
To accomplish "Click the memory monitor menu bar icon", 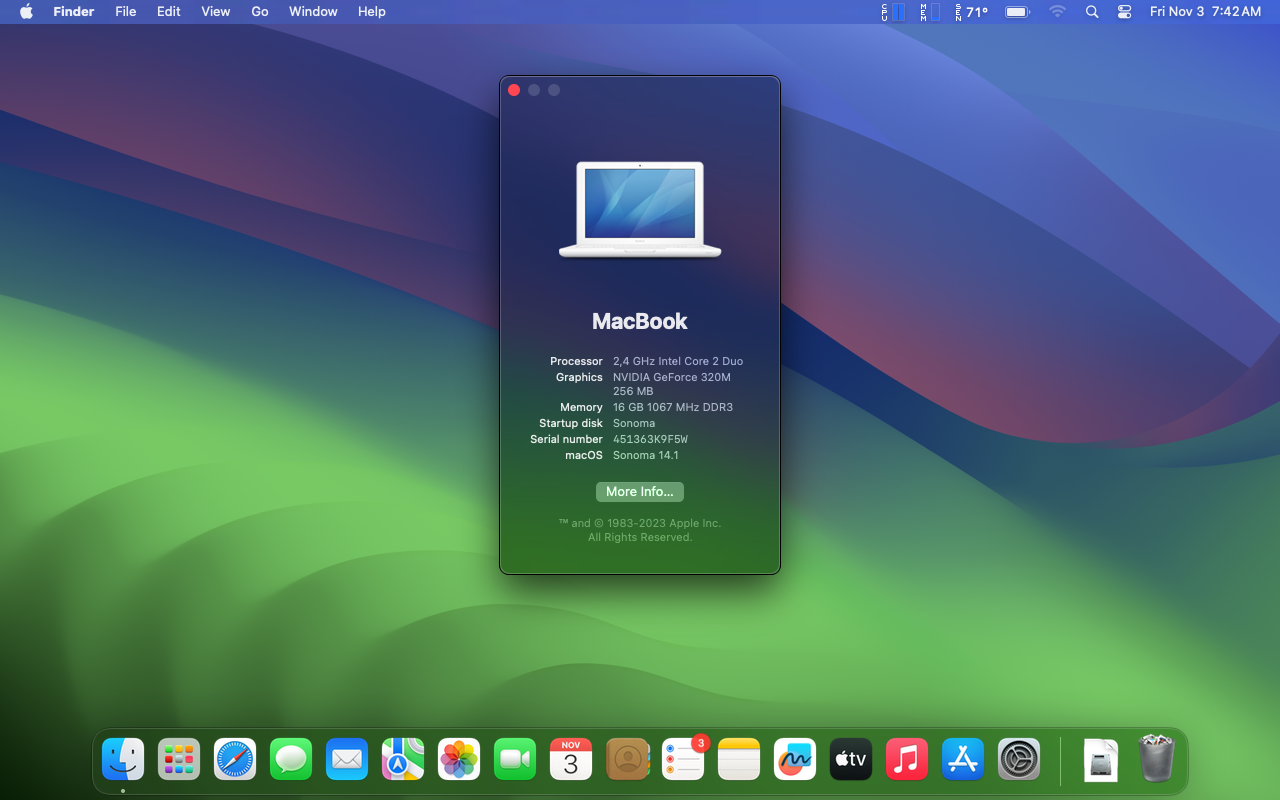I will coord(930,12).
